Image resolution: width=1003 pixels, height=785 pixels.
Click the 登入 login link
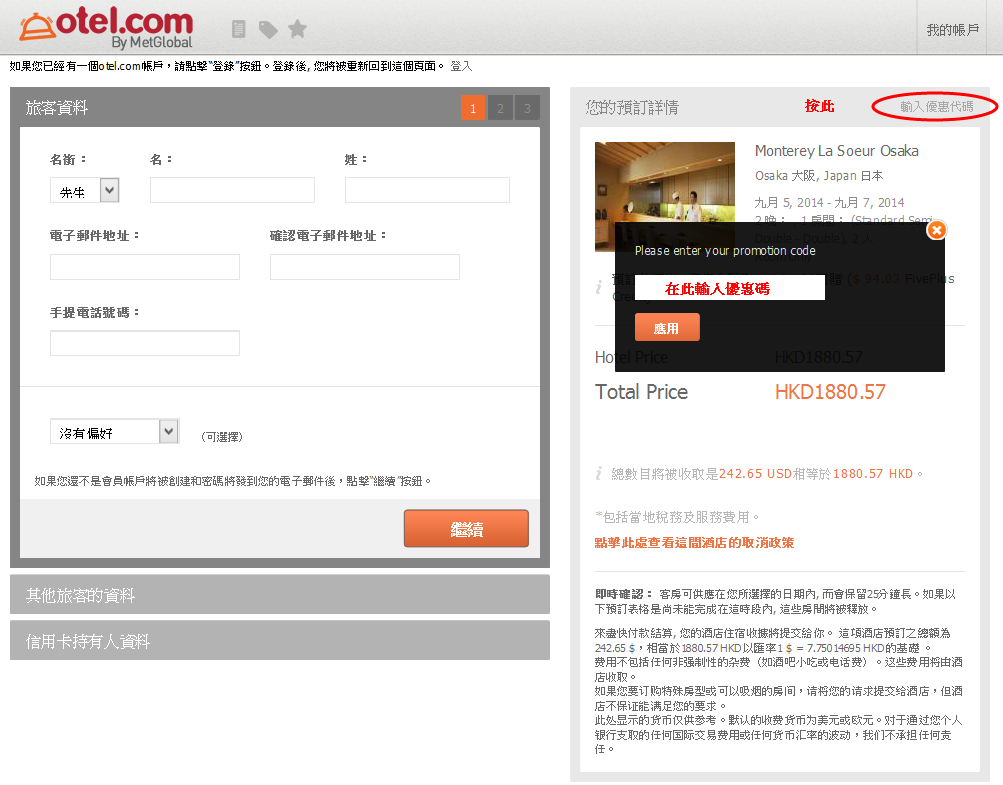461,66
